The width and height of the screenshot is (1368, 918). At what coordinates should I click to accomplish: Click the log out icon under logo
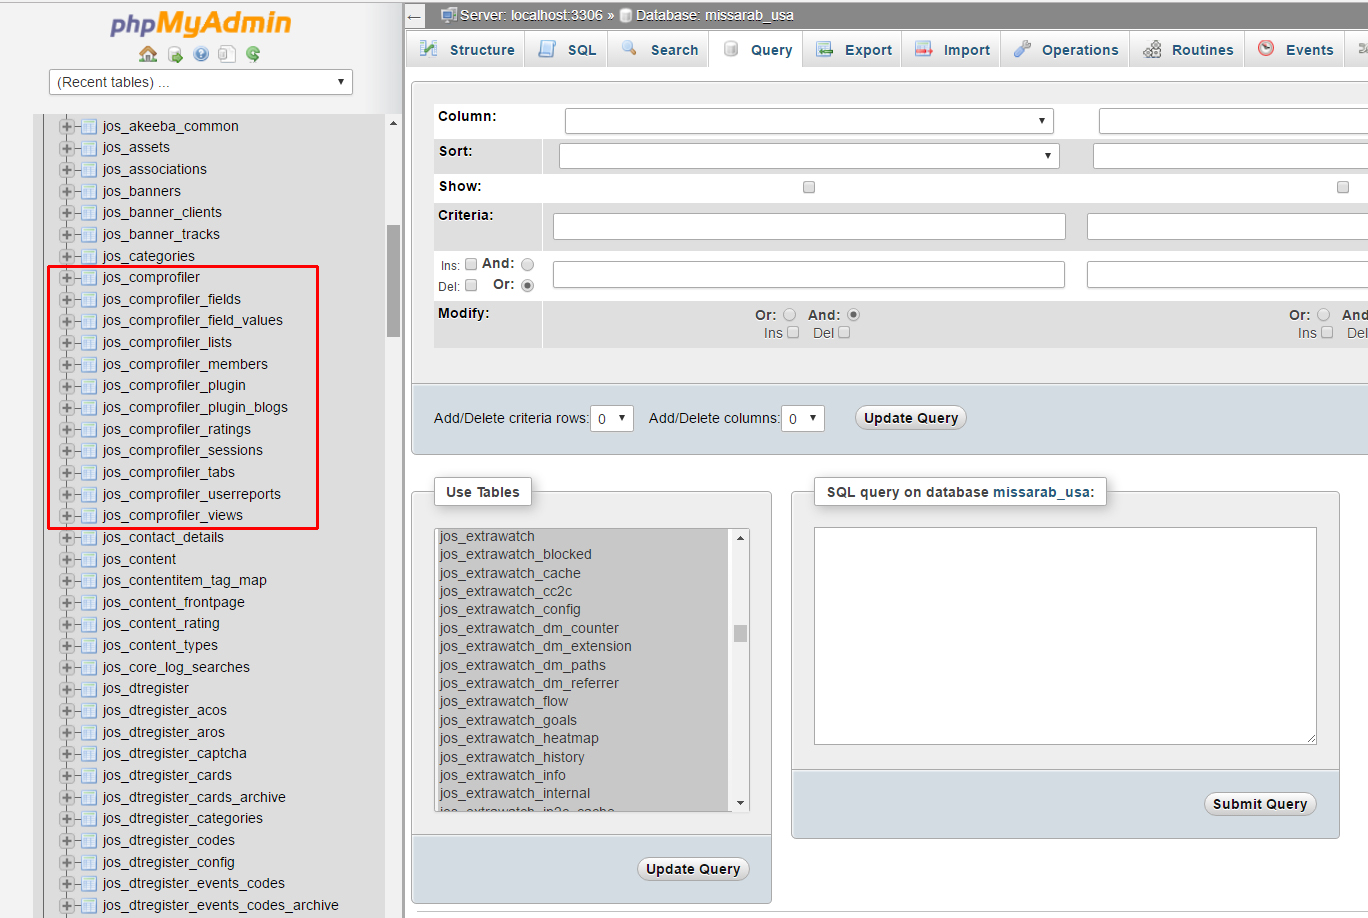175,54
